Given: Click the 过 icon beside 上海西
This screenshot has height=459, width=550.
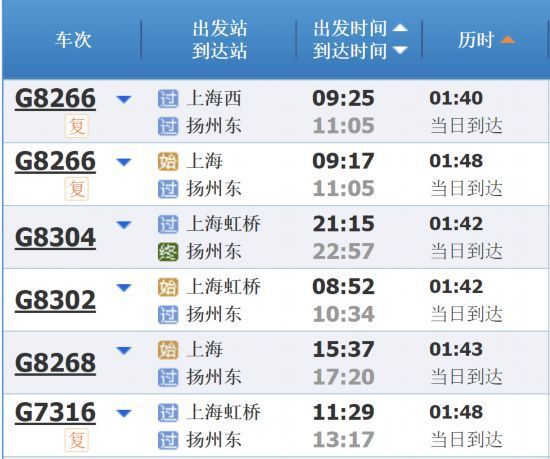Looking at the screenshot, I should 168,99.
